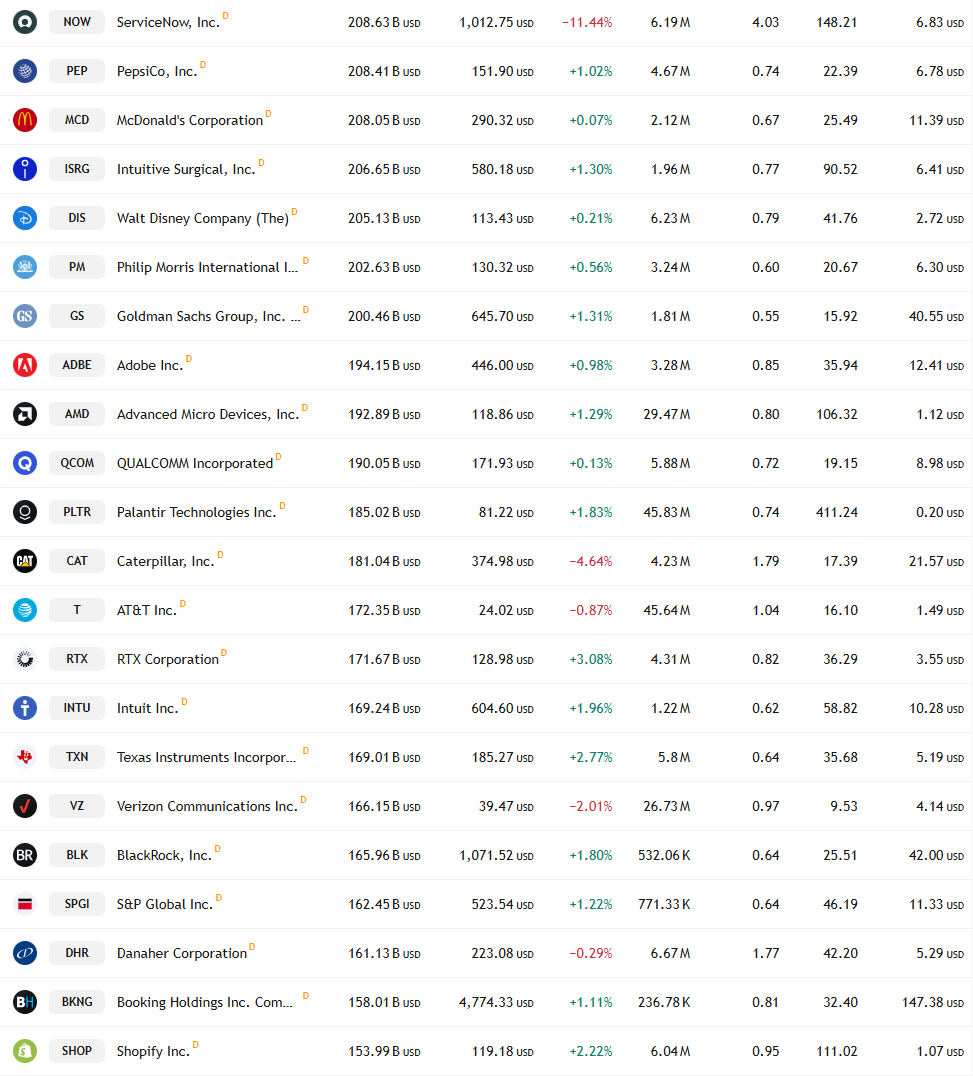The image size is (973, 1076).
Task: Select Goldman Sachs 40.55 USD EPS
Action: (936, 316)
